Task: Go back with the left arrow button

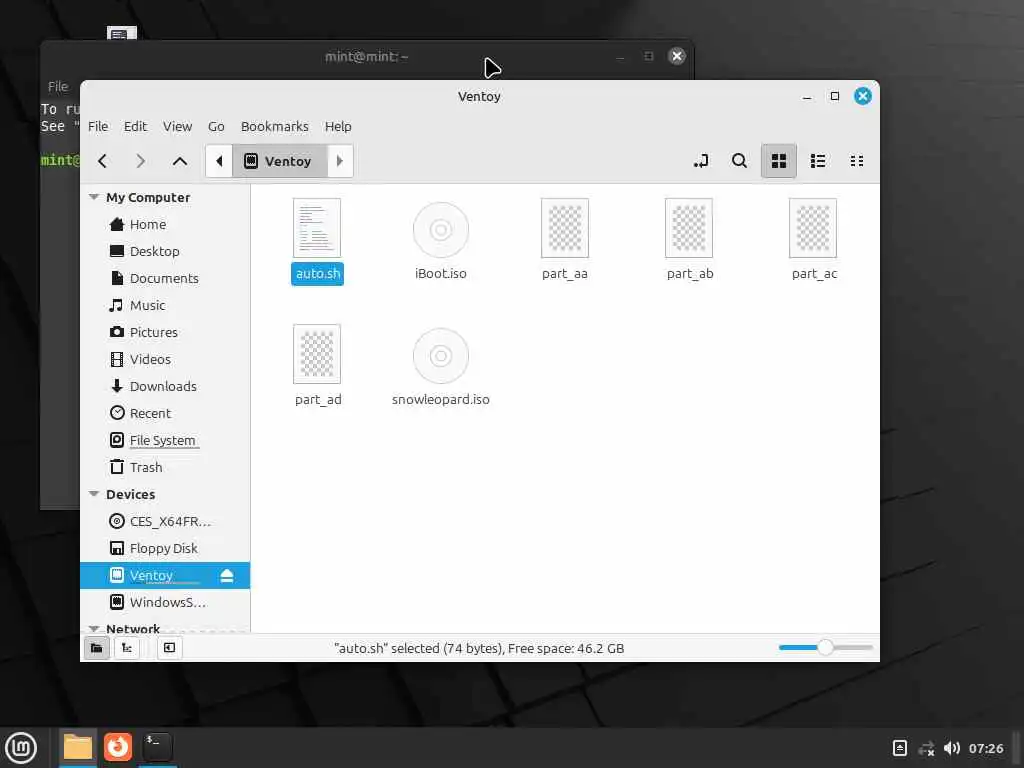Action: (103, 161)
